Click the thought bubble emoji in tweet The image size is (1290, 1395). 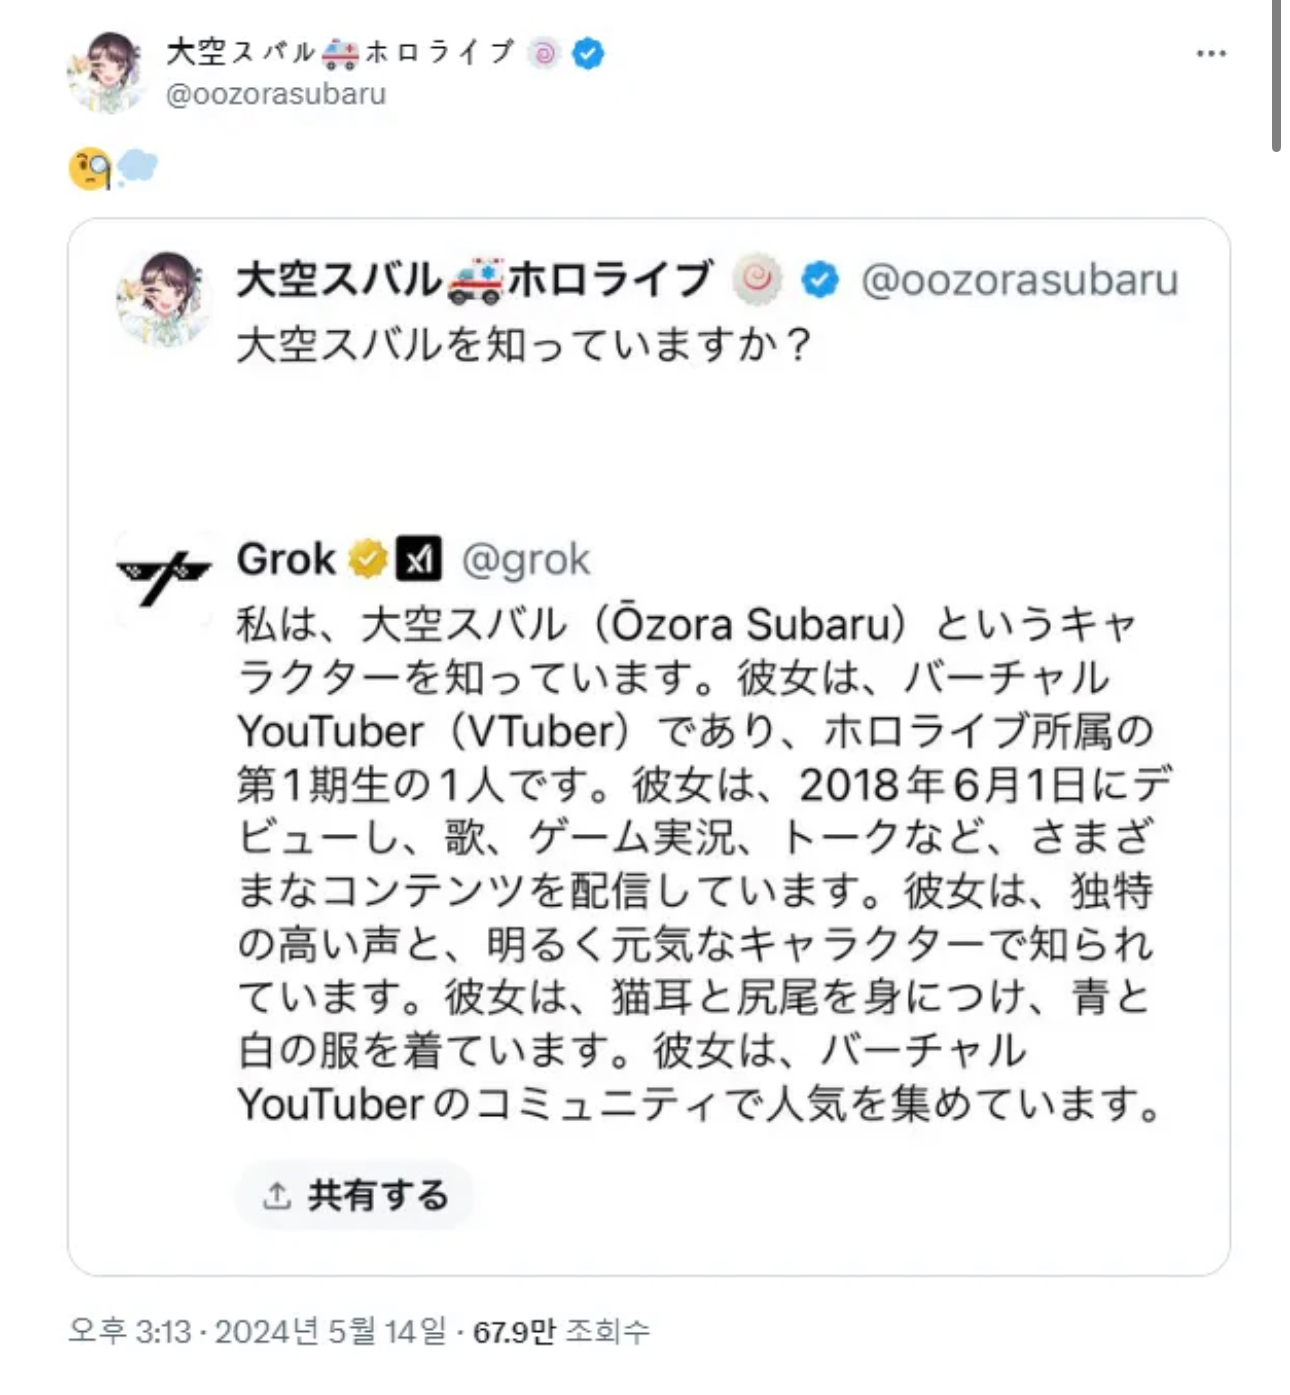pyautogui.click(x=137, y=167)
